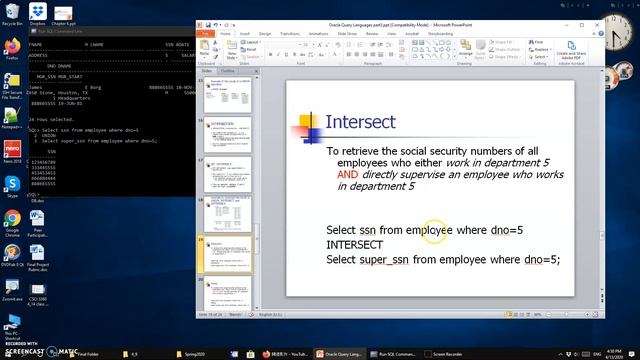This screenshot has width=640, height=360.
Task: Switch to Normal view in status bar
Action: point(509,315)
